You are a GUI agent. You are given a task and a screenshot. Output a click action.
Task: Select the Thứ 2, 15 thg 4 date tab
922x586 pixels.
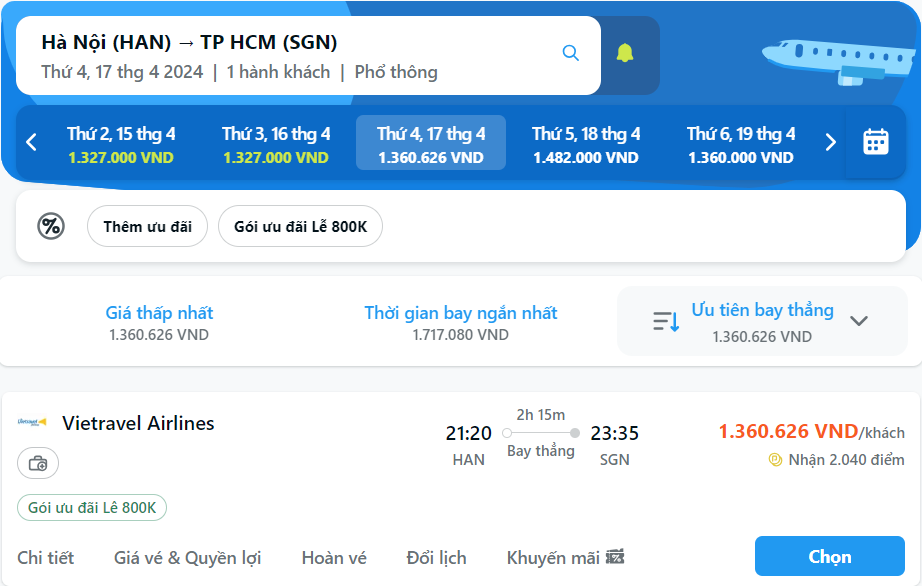point(121,144)
